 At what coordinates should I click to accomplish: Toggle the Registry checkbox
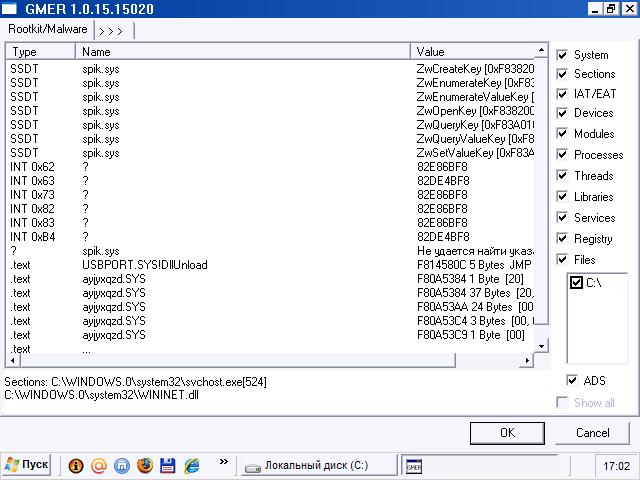[x=562, y=238]
